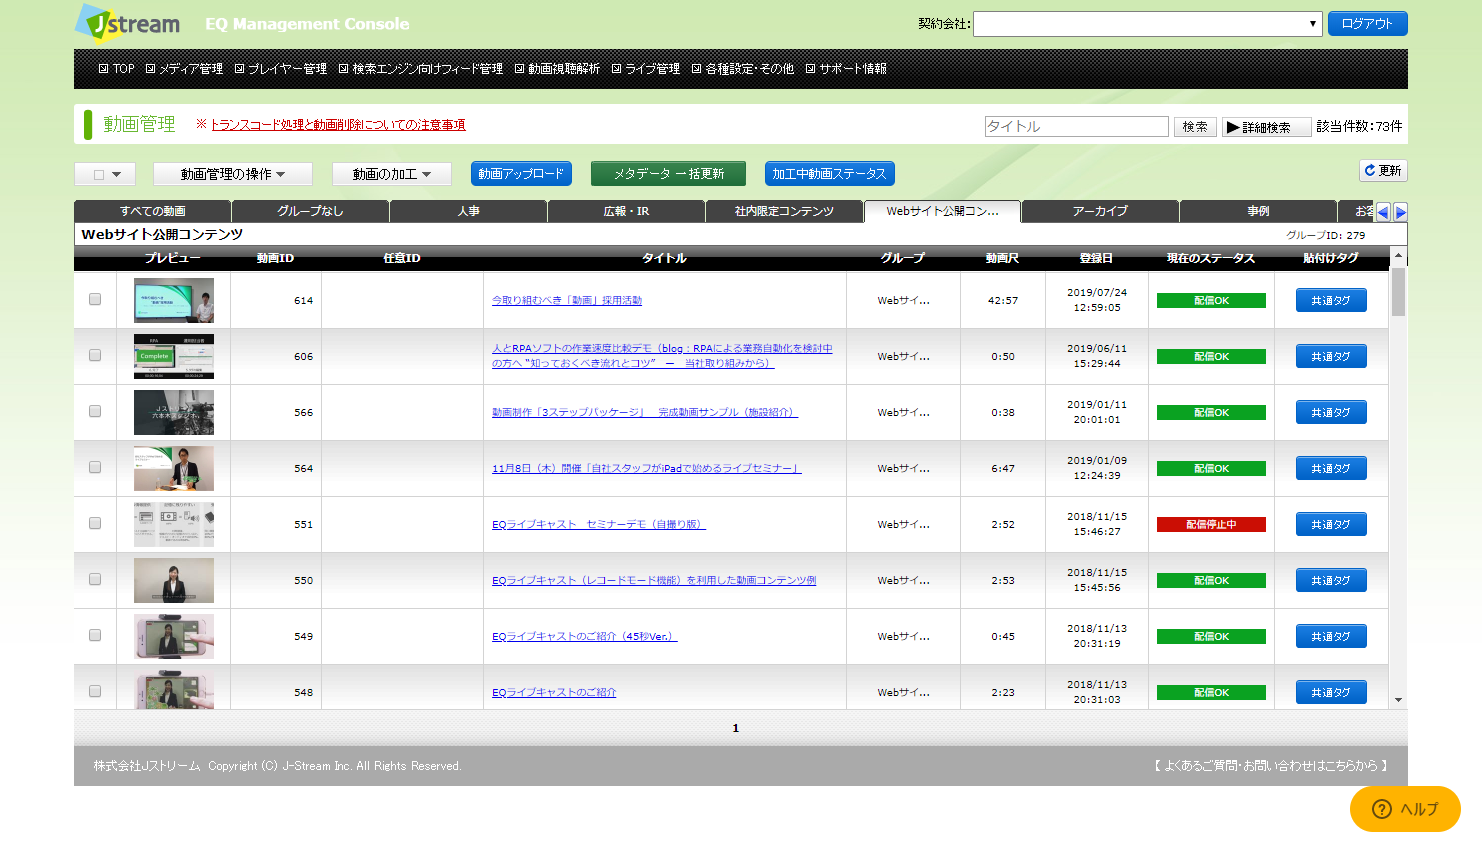Expand the 動画管理の操作 dropdown
Screen dimensions: 1482x845
[x=232, y=172]
